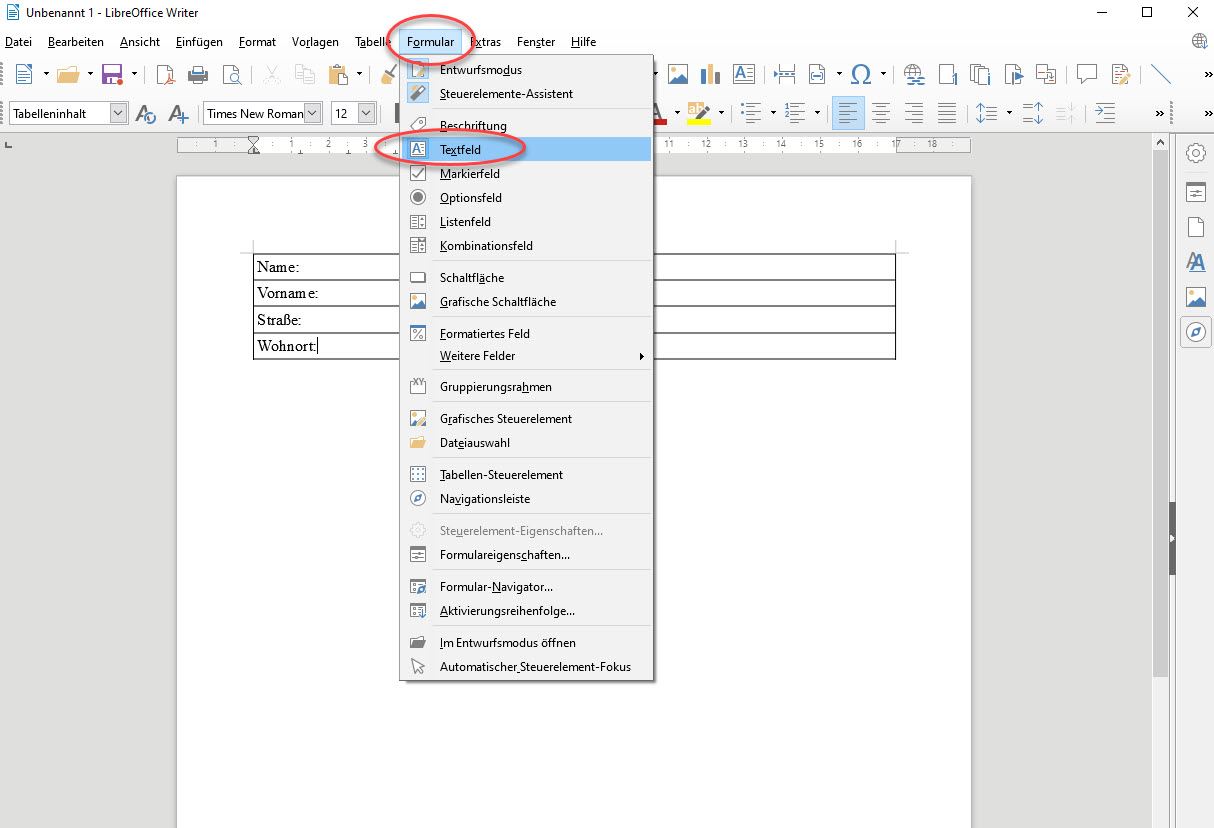Open the Gallery panel in the sidebar
The width and height of the screenshot is (1214, 828).
pos(1195,297)
